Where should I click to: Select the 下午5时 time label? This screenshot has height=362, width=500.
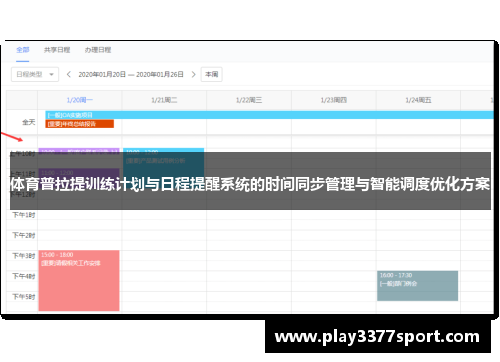pos(24,297)
